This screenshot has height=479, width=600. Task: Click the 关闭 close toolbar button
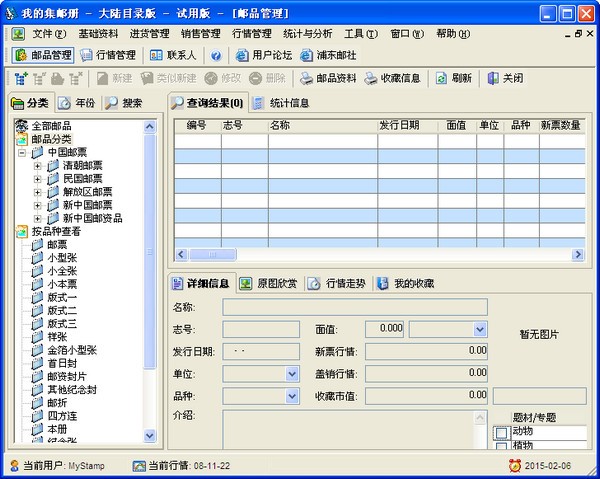(x=505, y=78)
